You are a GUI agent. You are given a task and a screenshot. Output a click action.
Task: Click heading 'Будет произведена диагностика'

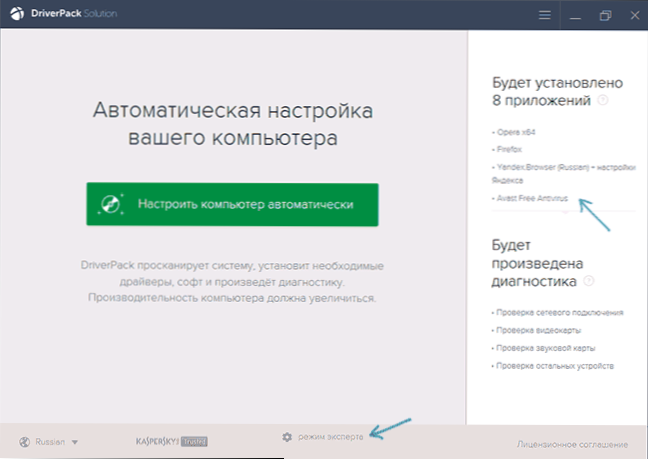coord(537,263)
